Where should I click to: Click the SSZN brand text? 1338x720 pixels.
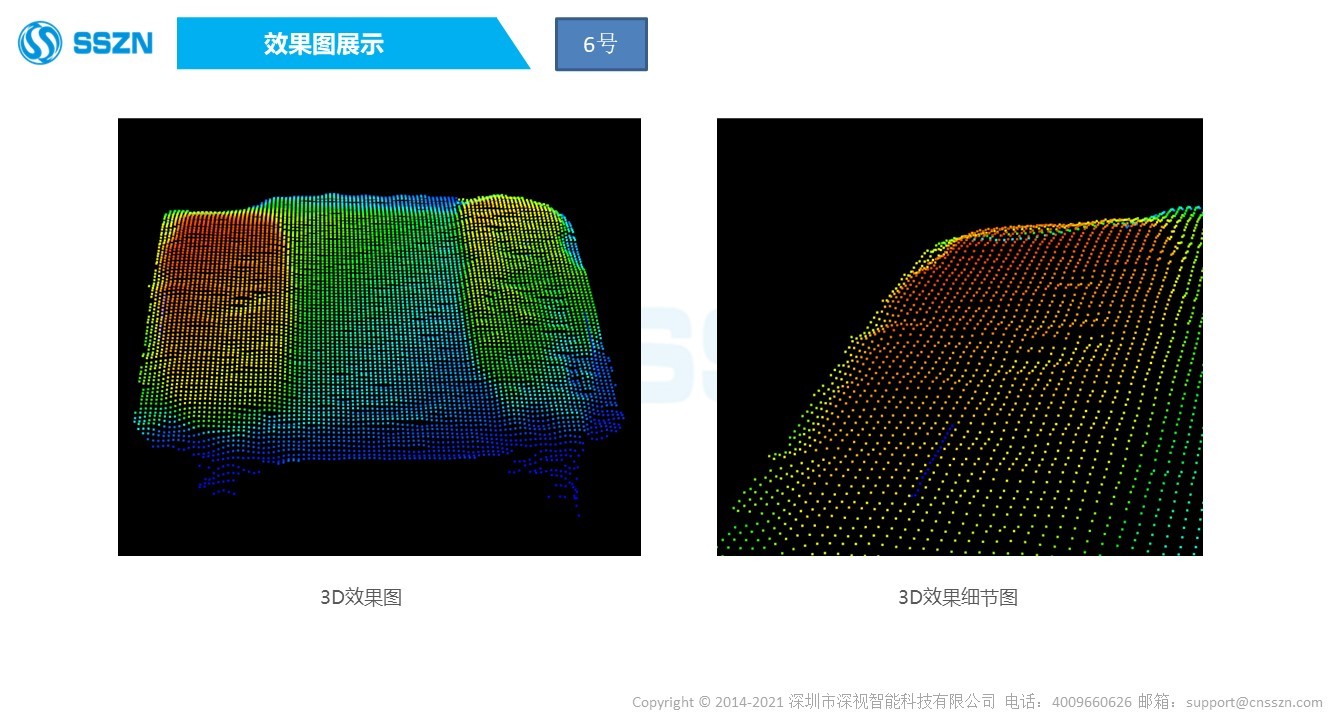coord(112,43)
